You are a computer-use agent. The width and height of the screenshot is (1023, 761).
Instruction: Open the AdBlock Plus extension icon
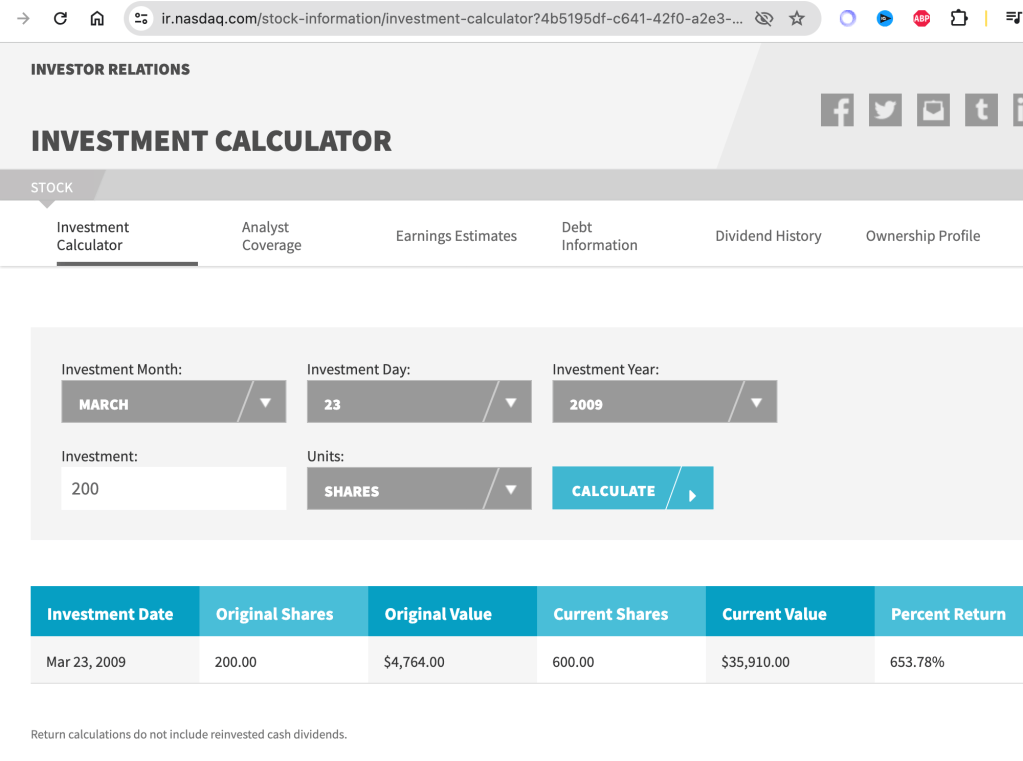click(921, 18)
